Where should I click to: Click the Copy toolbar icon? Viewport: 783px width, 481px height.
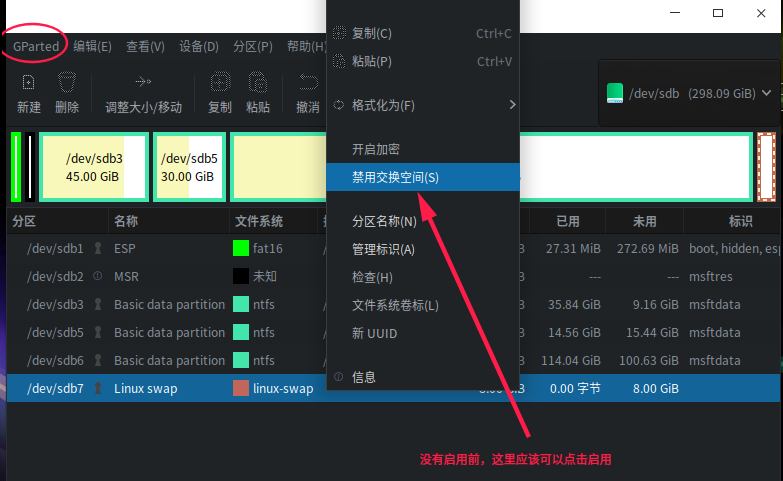pos(220,82)
